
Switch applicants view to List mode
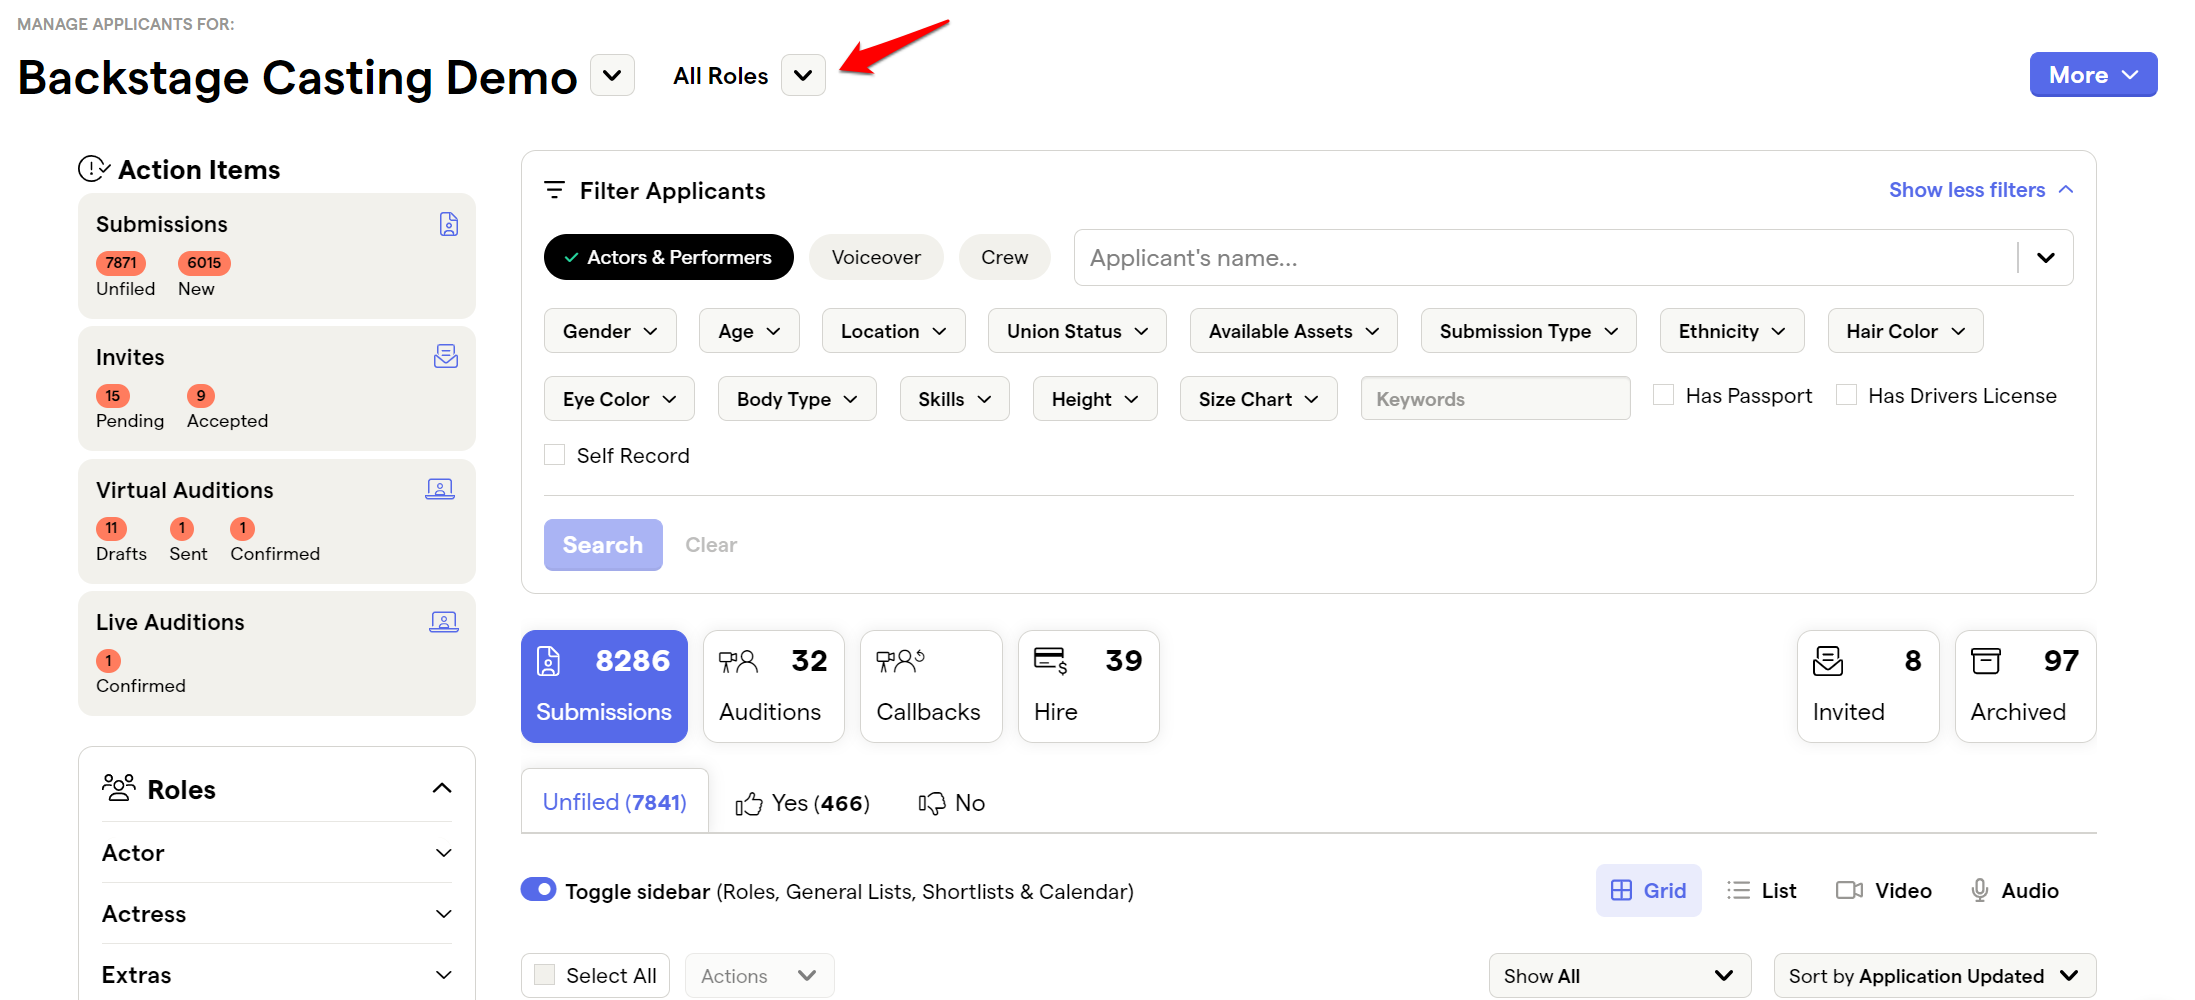point(1761,889)
